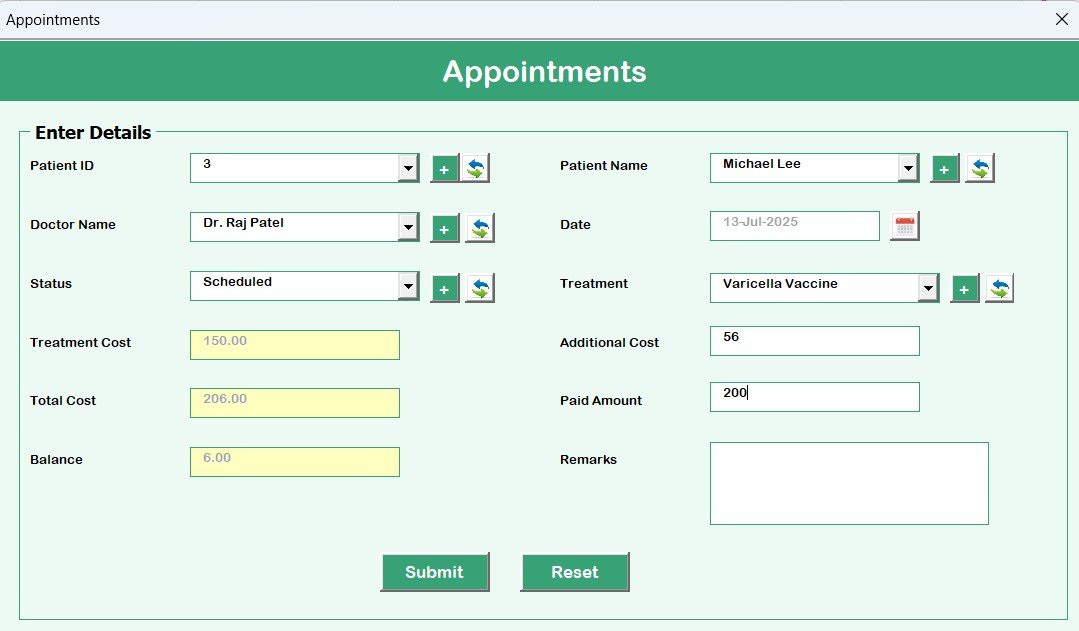
Task: Select the Balance field 6.00
Action: [295, 462]
